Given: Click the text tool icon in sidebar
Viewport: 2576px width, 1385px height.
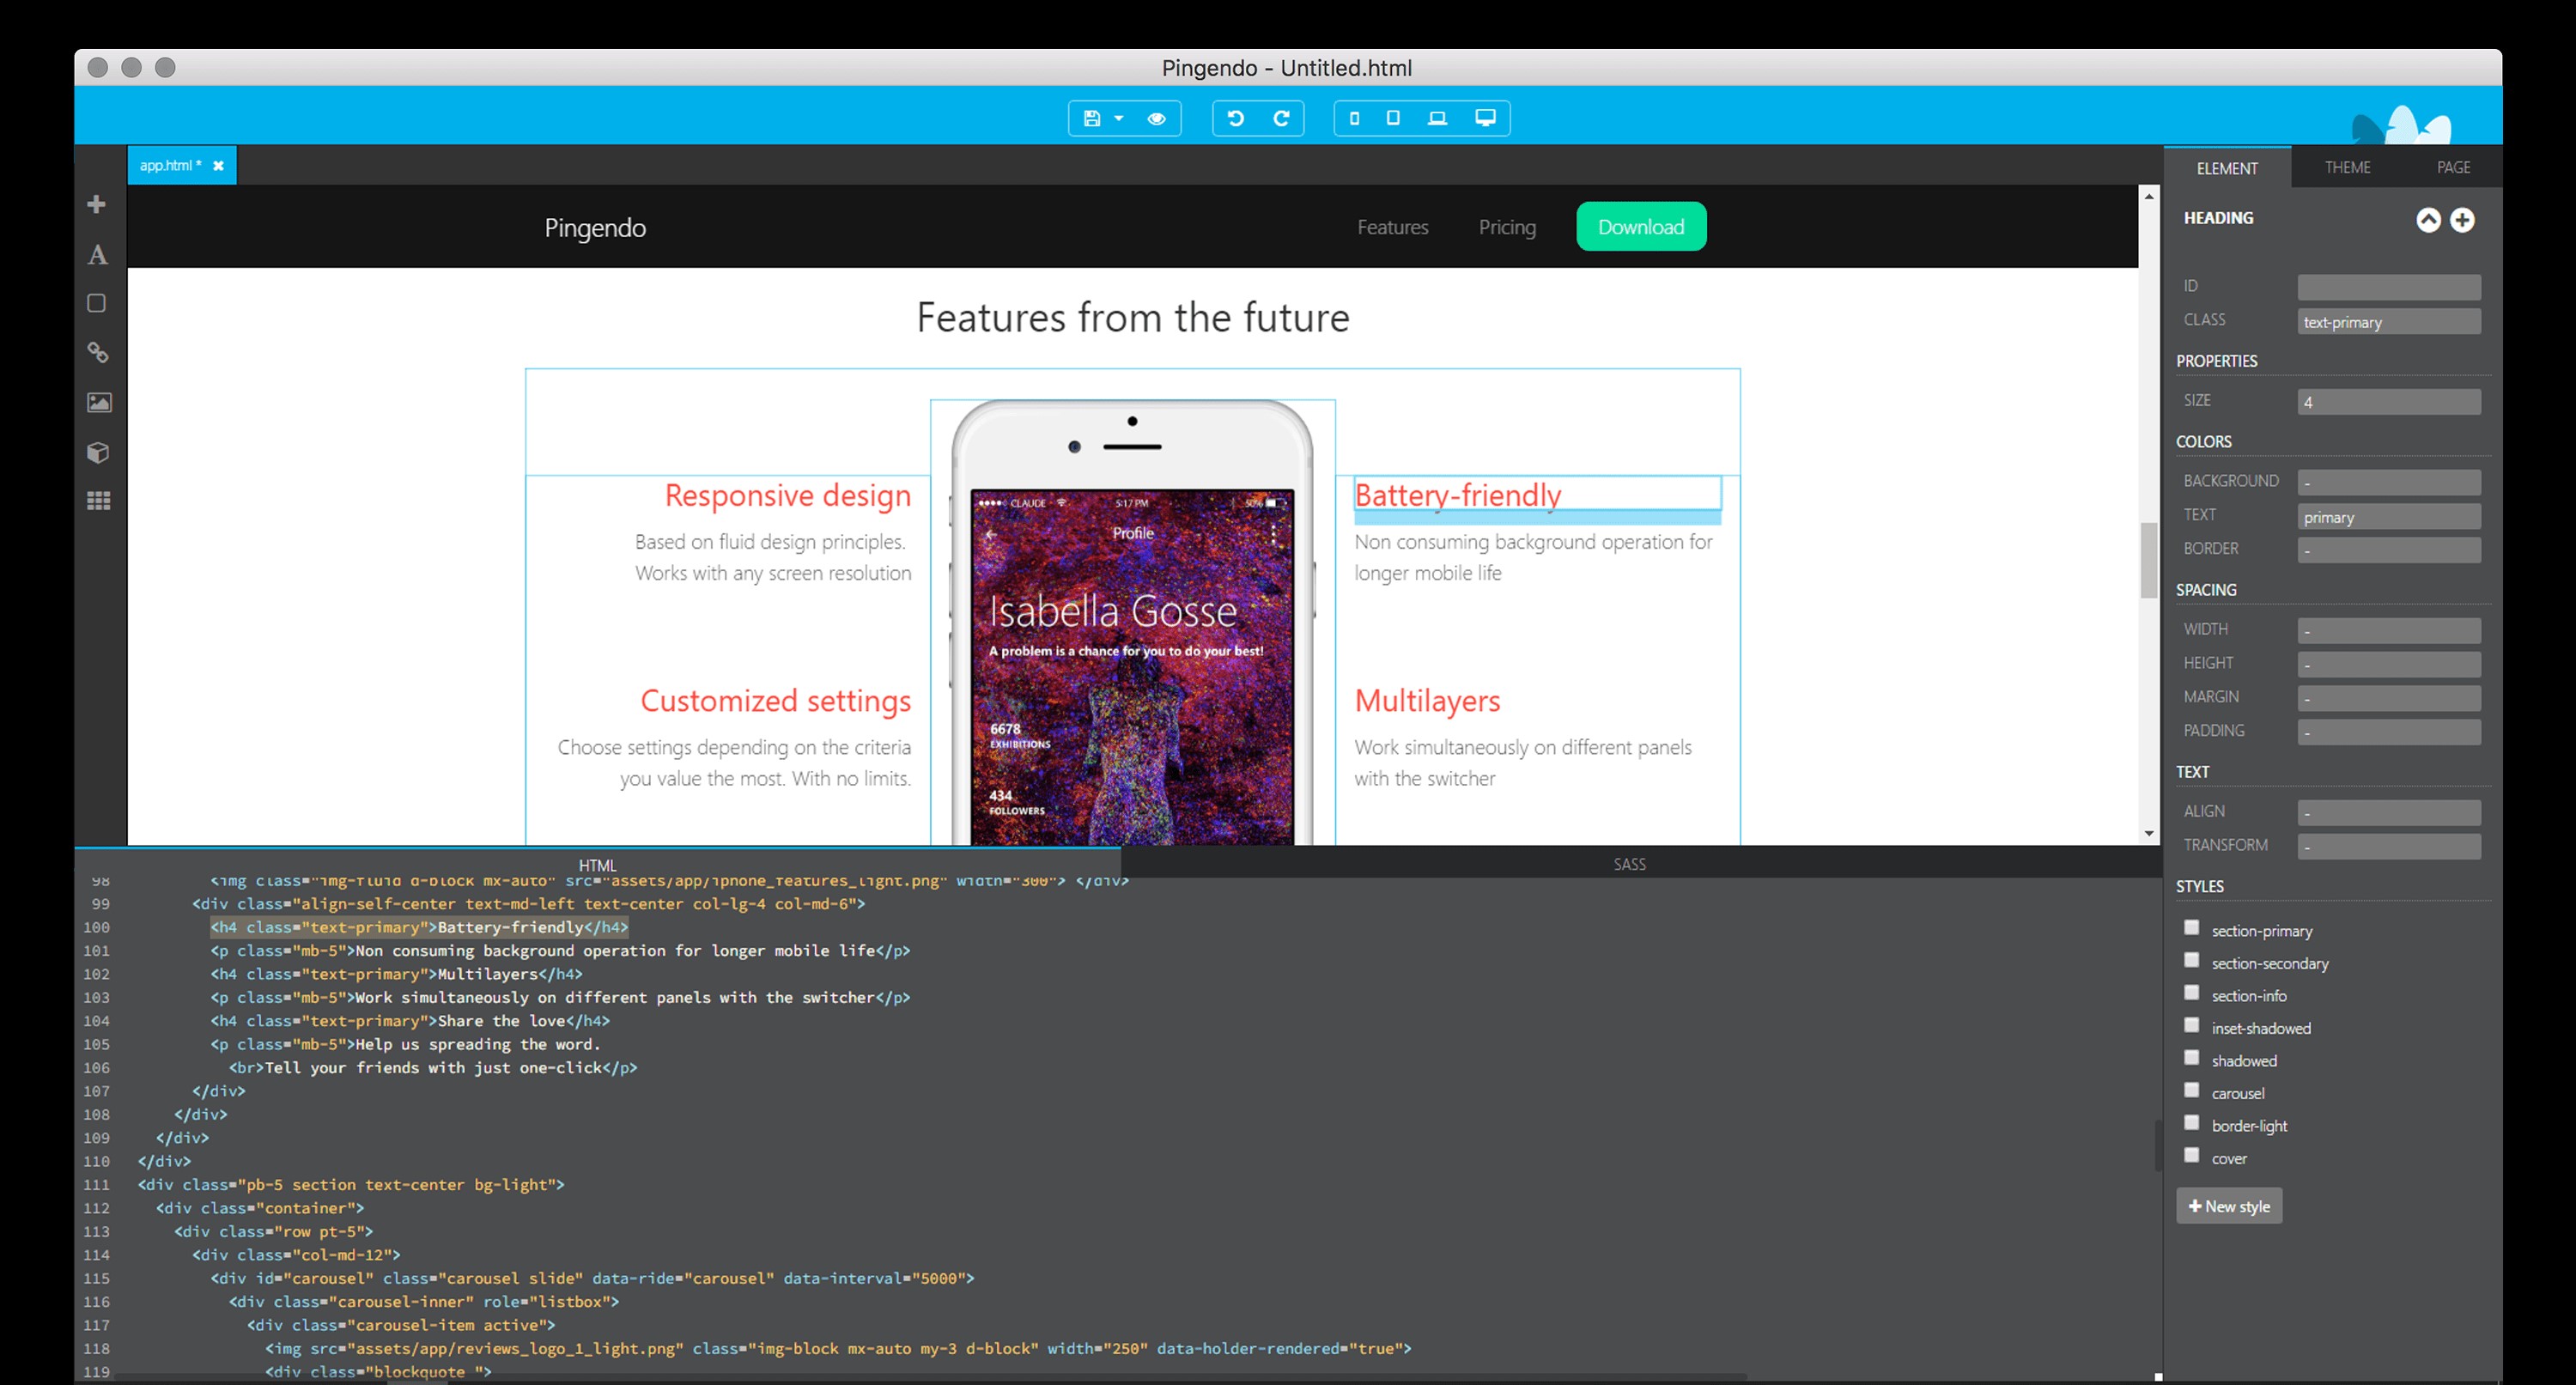Looking at the screenshot, I should (x=97, y=252).
